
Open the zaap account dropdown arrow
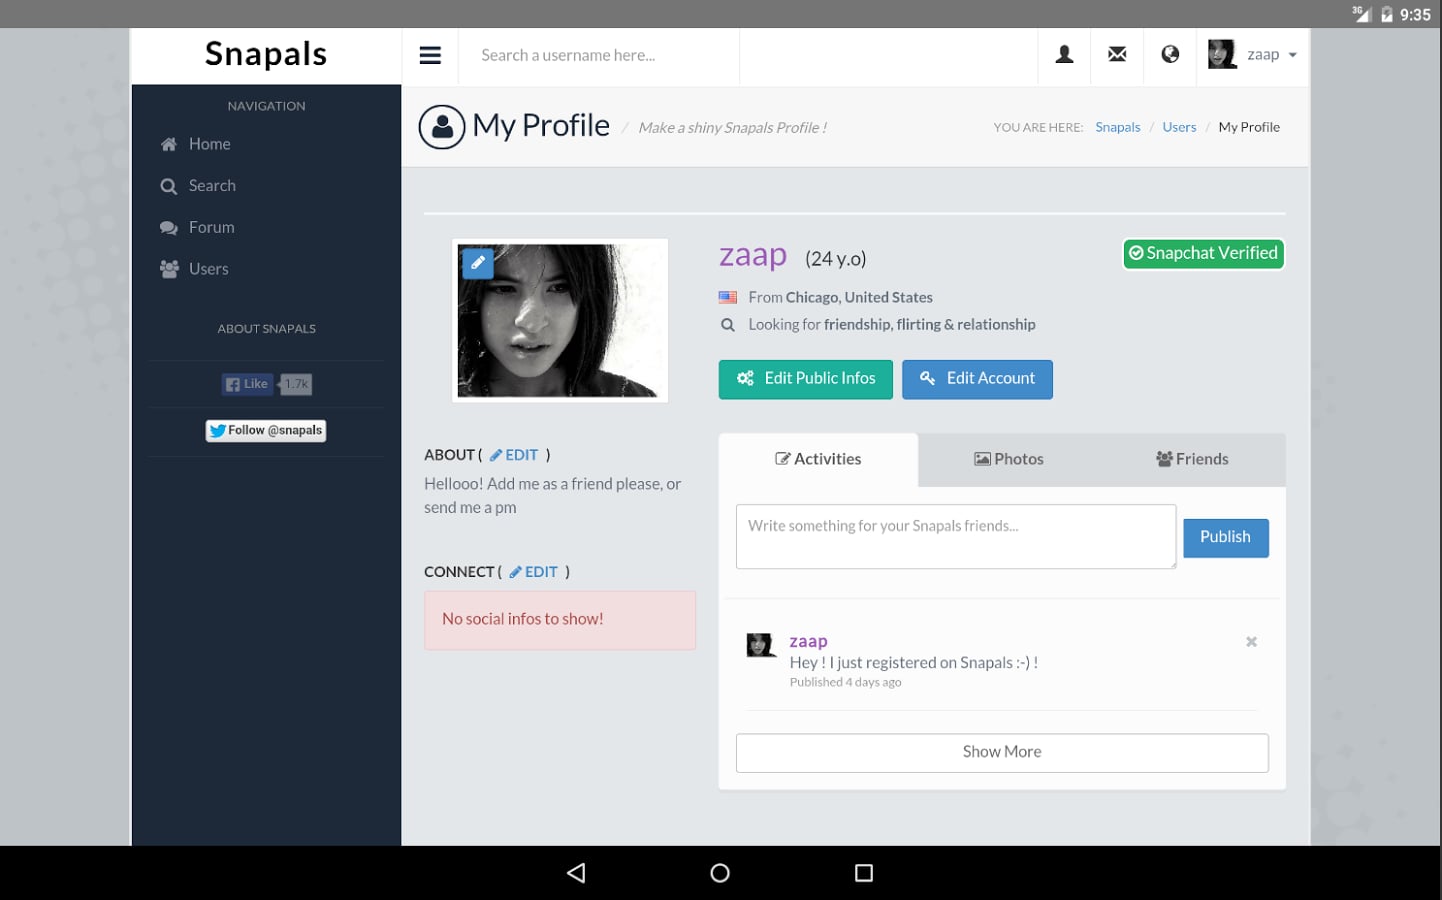pos(1293,55)
